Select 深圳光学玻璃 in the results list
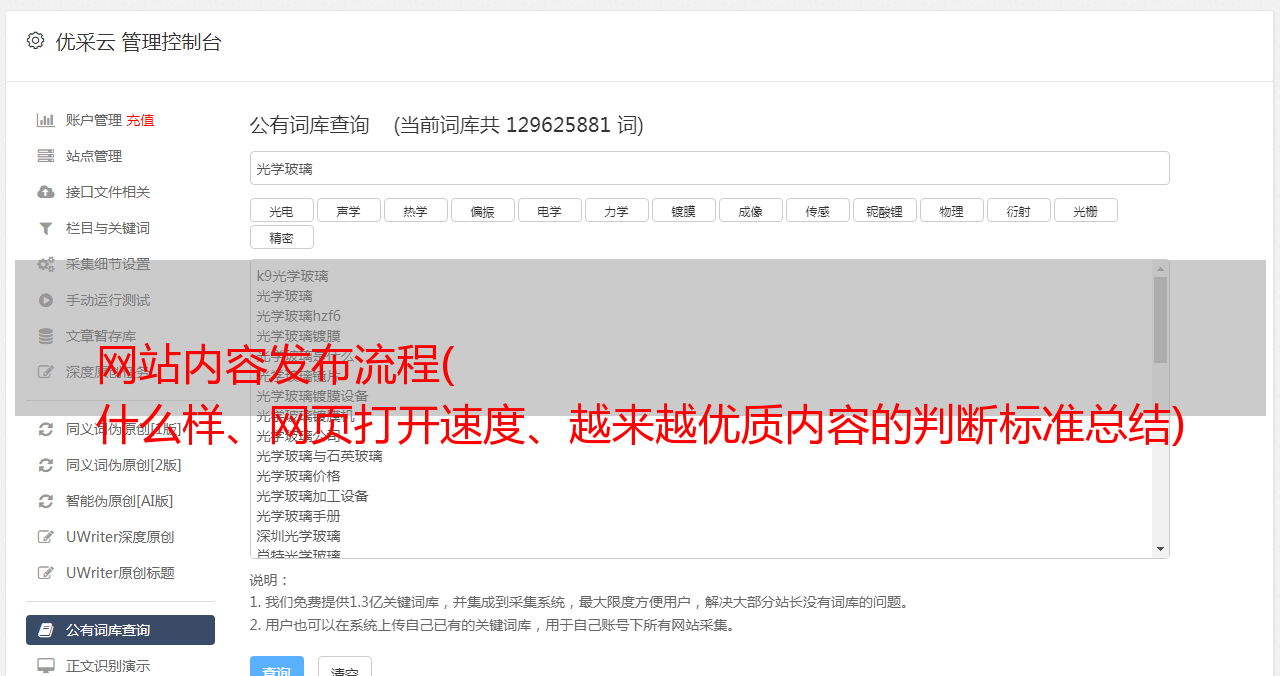 (298, 536)
